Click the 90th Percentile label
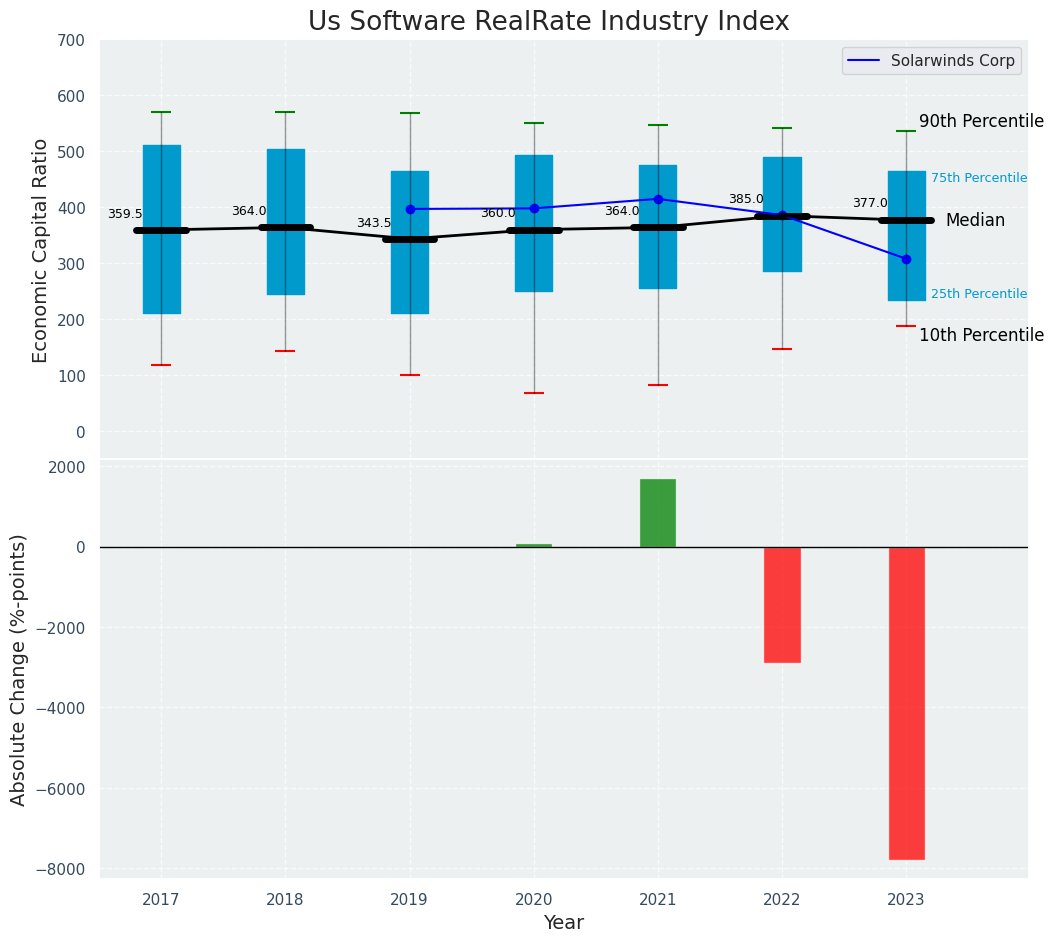Viewport: 1054px width, 942px height. 980,121
